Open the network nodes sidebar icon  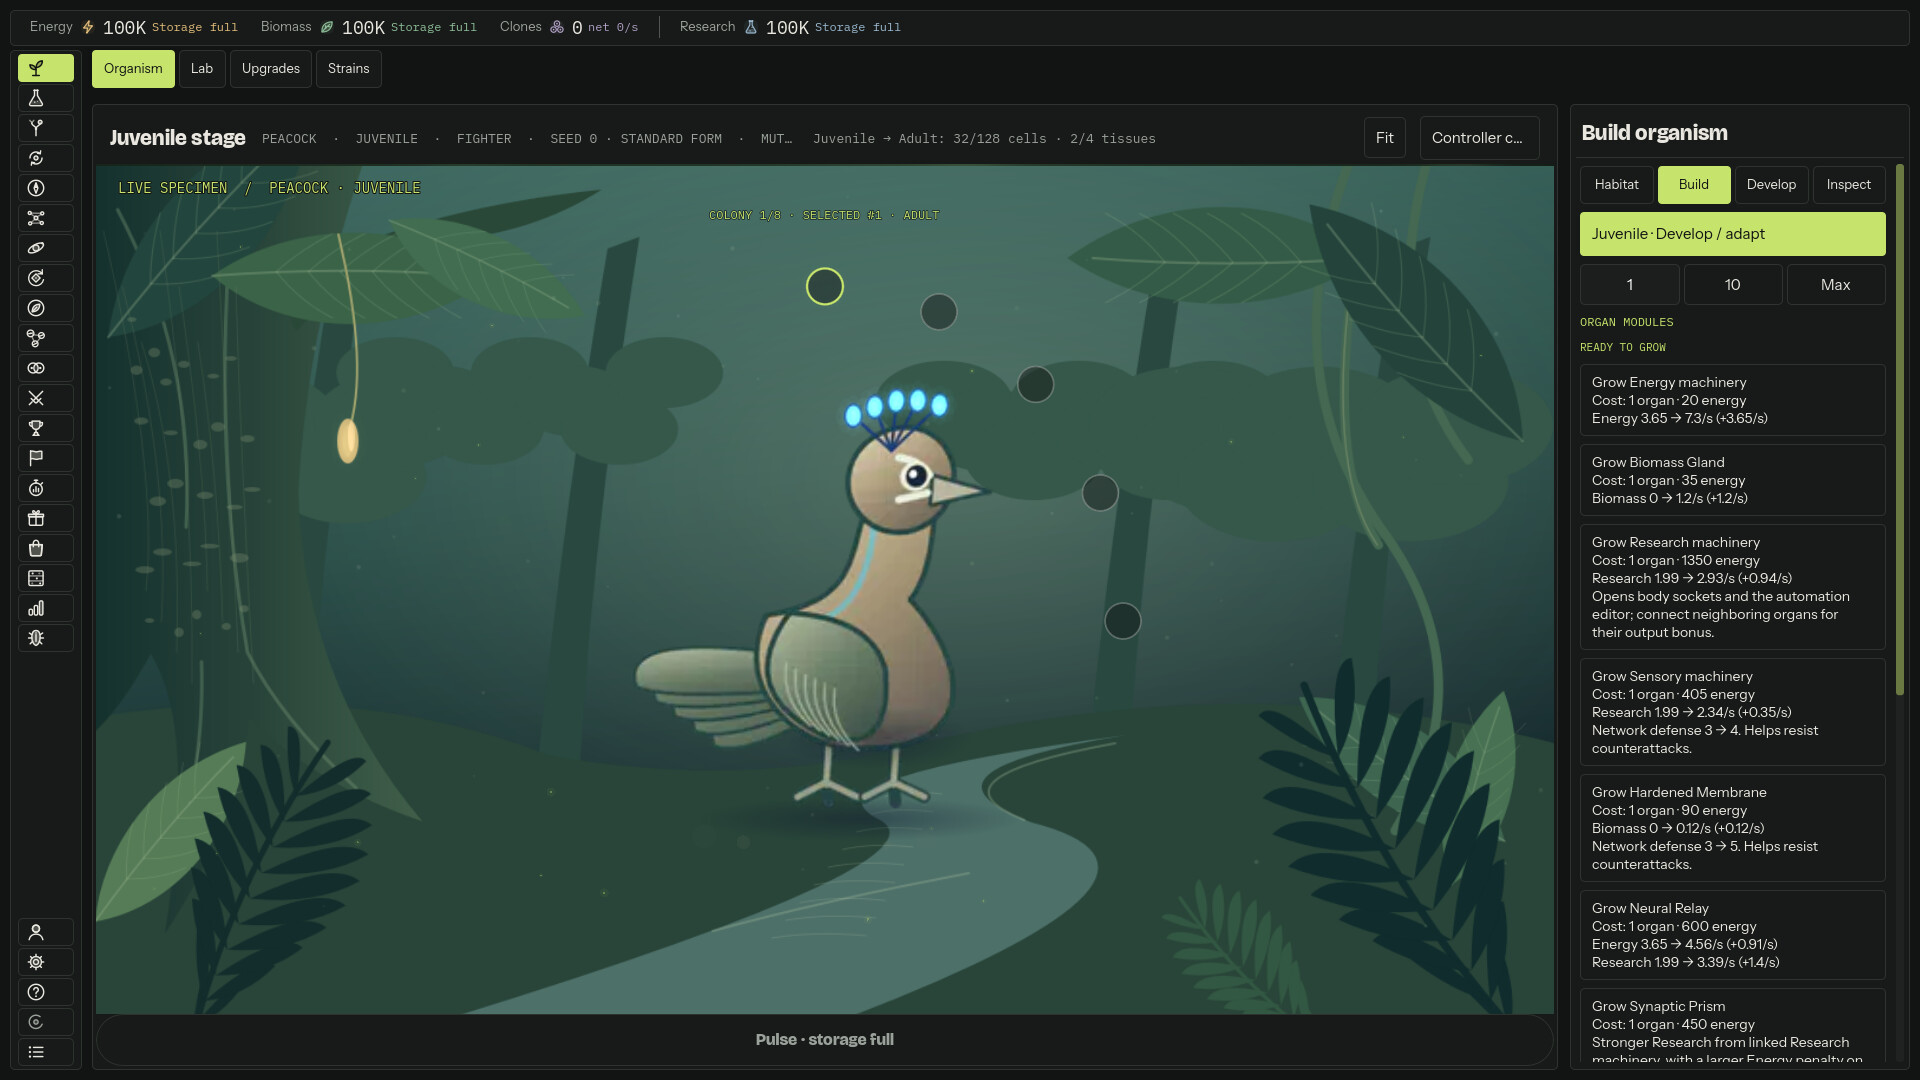(45, 218)
